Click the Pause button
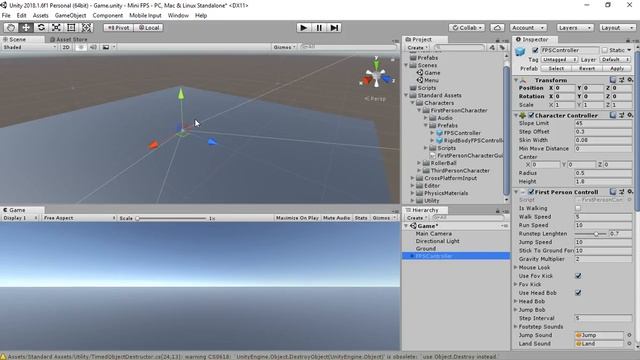640x360 pixels. 319,27
